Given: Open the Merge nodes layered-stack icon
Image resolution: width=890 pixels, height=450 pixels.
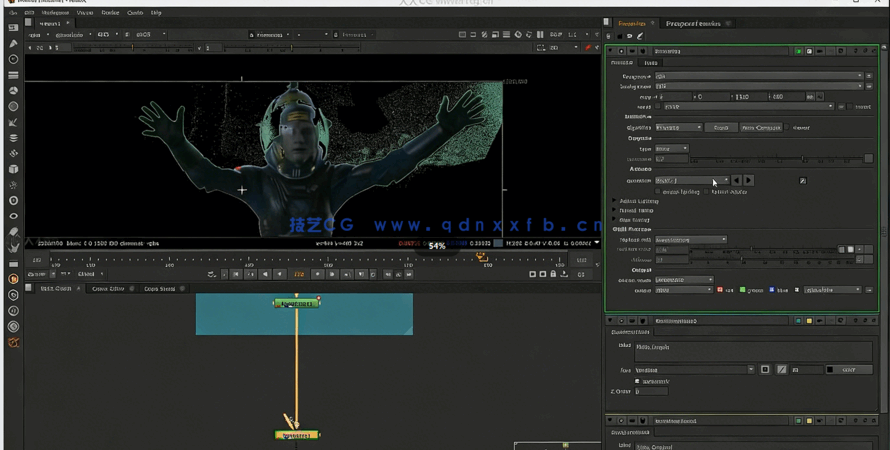Looking at the screenshot, I should click(13, 138).
